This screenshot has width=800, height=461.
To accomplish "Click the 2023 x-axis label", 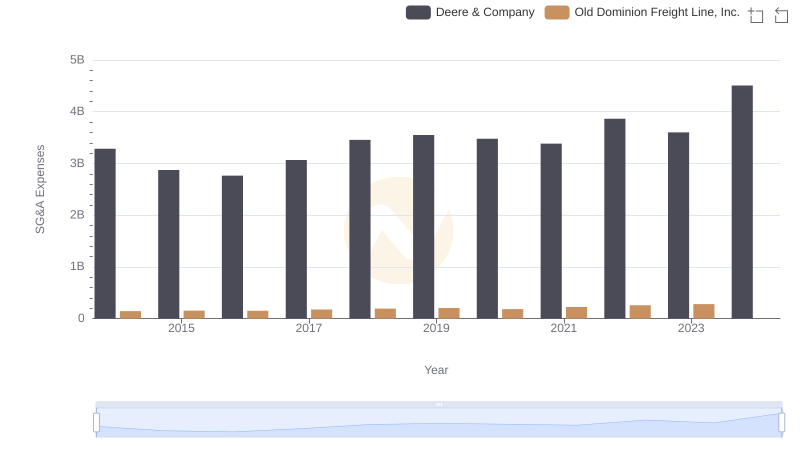I will pos(691,328).
